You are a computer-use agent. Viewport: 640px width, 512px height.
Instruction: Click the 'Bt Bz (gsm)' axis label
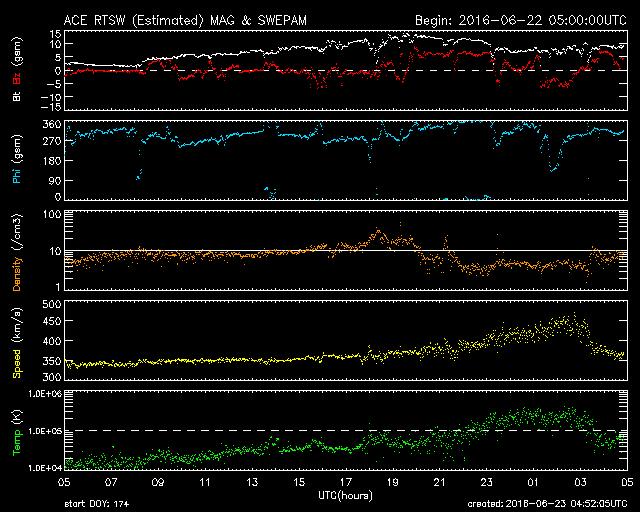[17, 69]
